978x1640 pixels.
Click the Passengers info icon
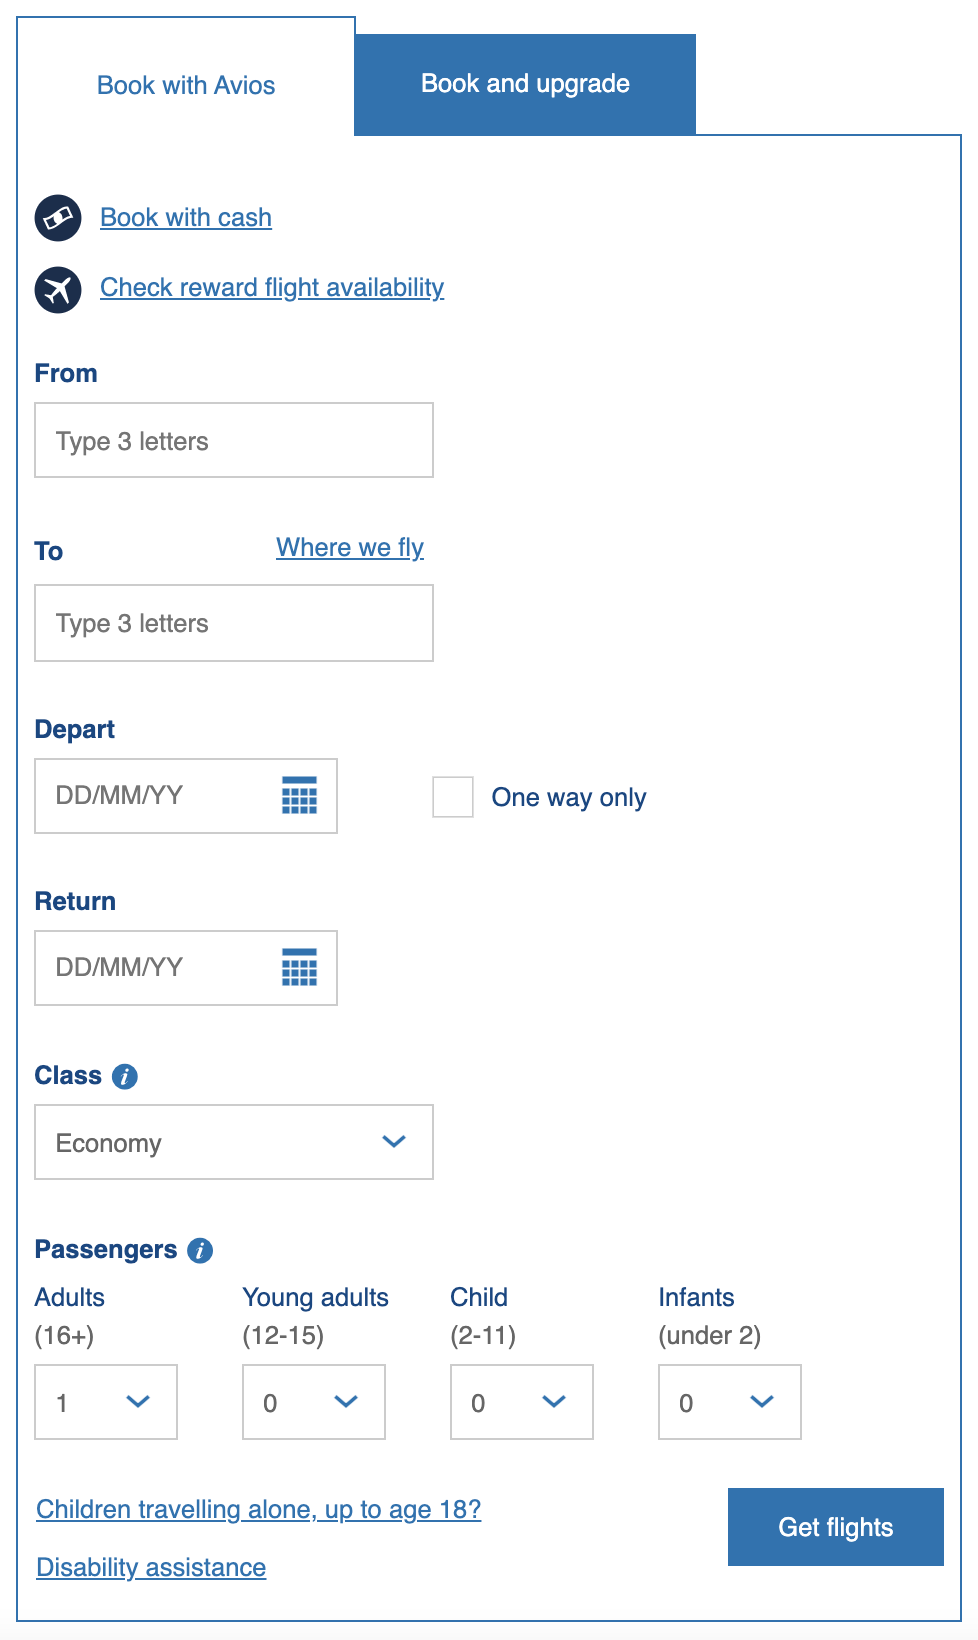(x=200, y=1251)
